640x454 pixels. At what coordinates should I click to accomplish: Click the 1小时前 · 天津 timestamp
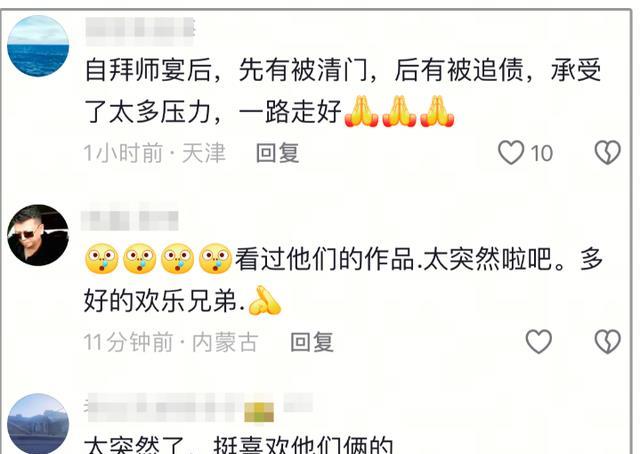[x=155, y=153]
